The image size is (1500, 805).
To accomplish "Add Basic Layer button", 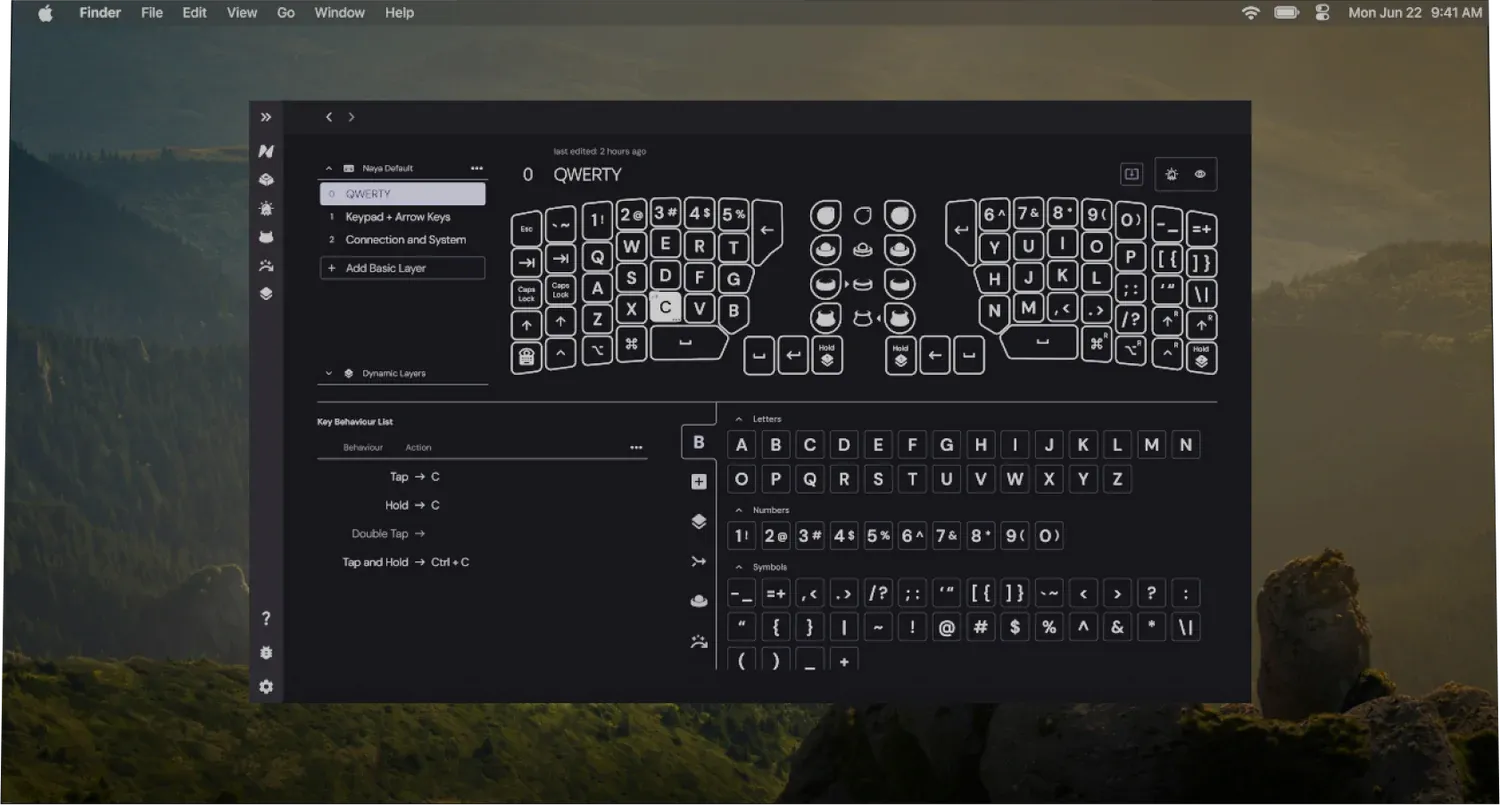I will (x=402, y=268).
